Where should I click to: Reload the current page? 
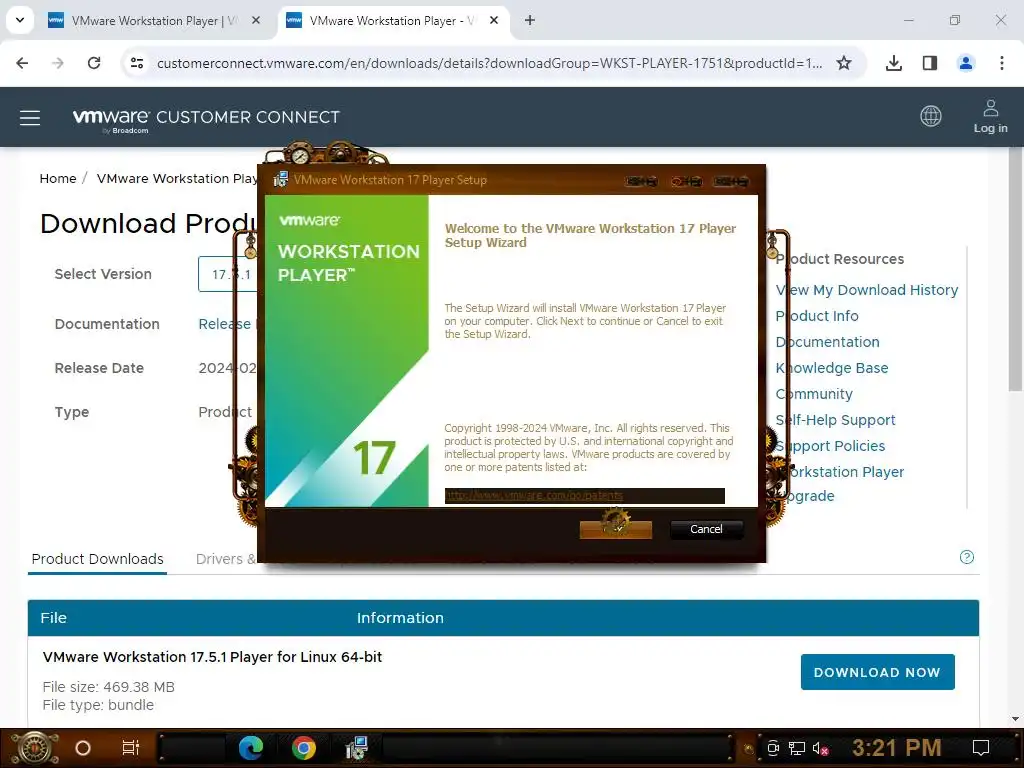click(94, 63)
